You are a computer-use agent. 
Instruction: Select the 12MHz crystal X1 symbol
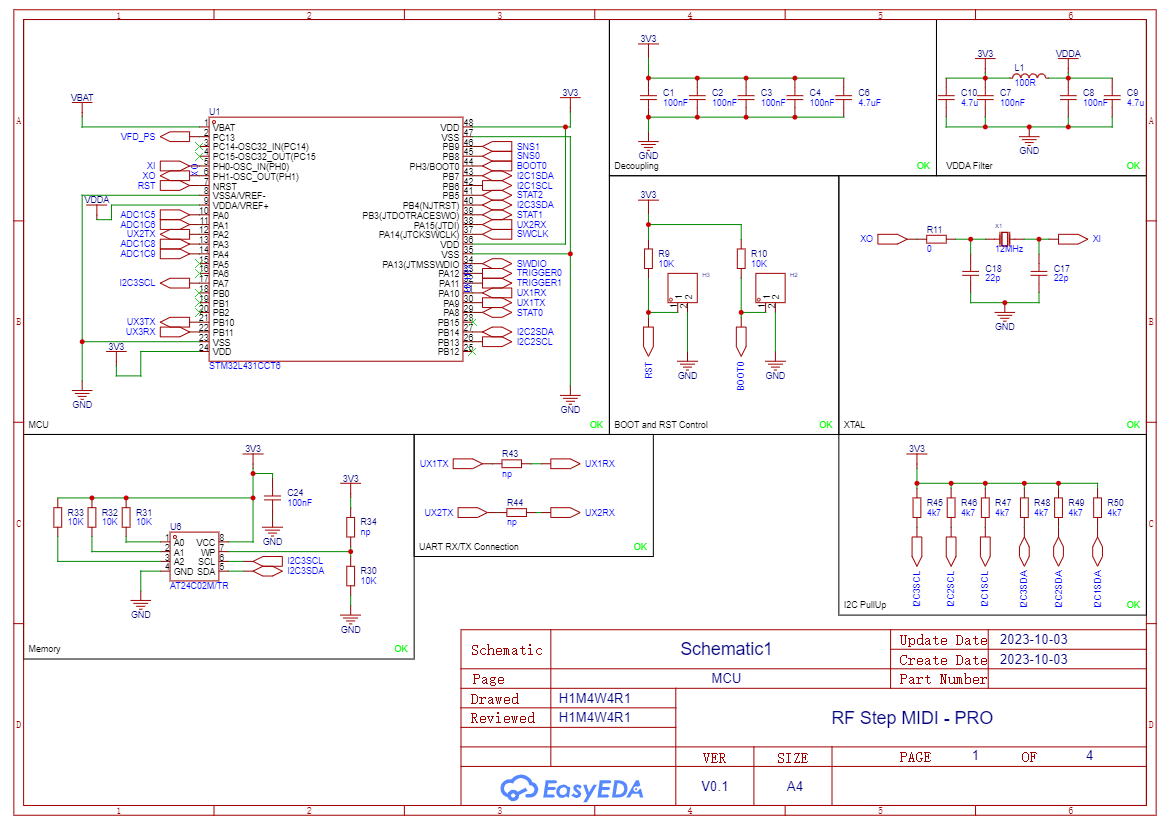[1004, 239]
